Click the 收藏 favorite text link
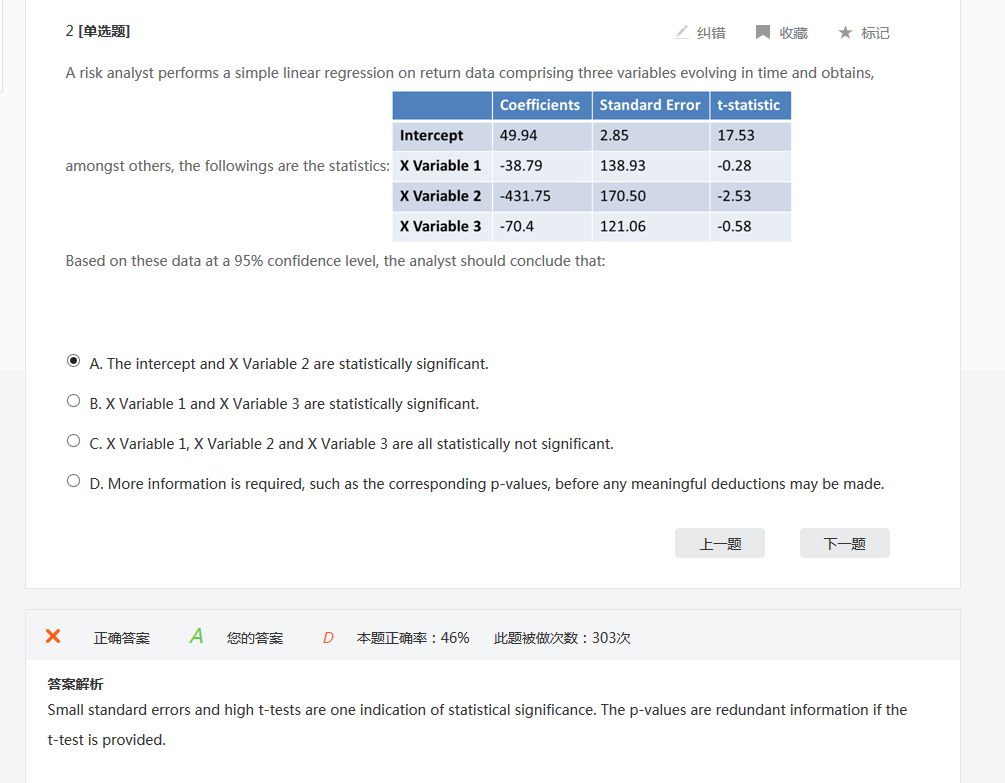The height and width of the screenshot is (783, 1005). pos(794,33)
